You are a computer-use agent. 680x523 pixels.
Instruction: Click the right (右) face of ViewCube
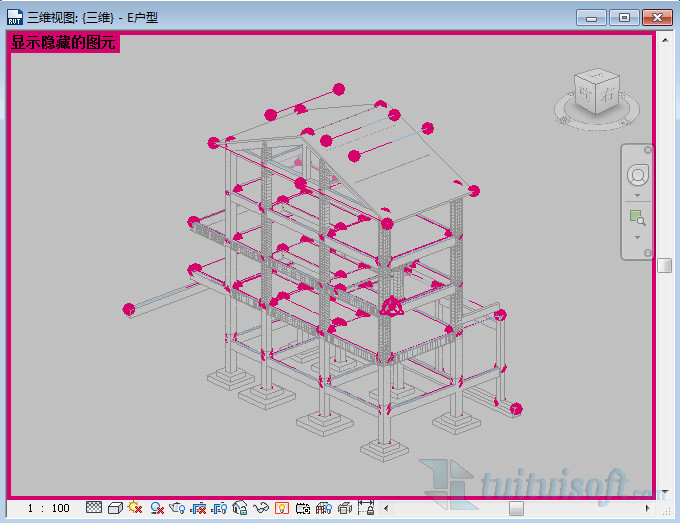point(609,96)
